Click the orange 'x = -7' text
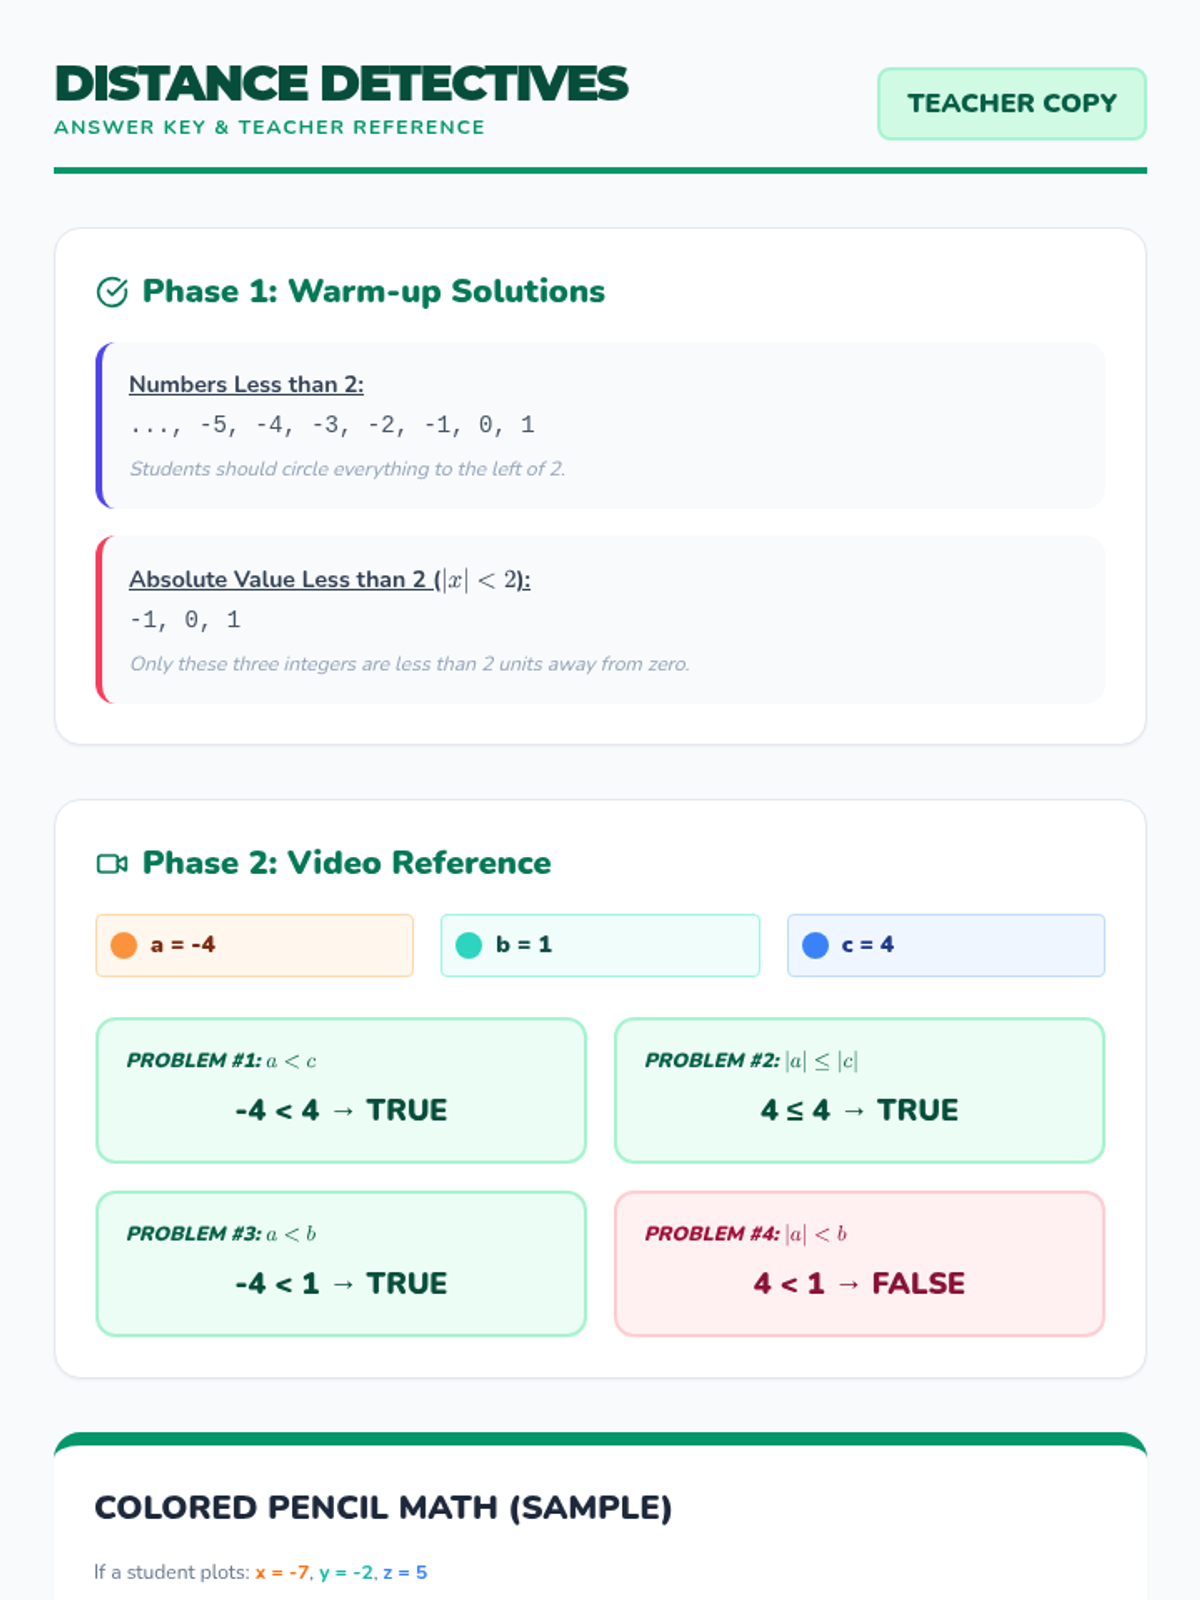 (x=282, y=1573)
